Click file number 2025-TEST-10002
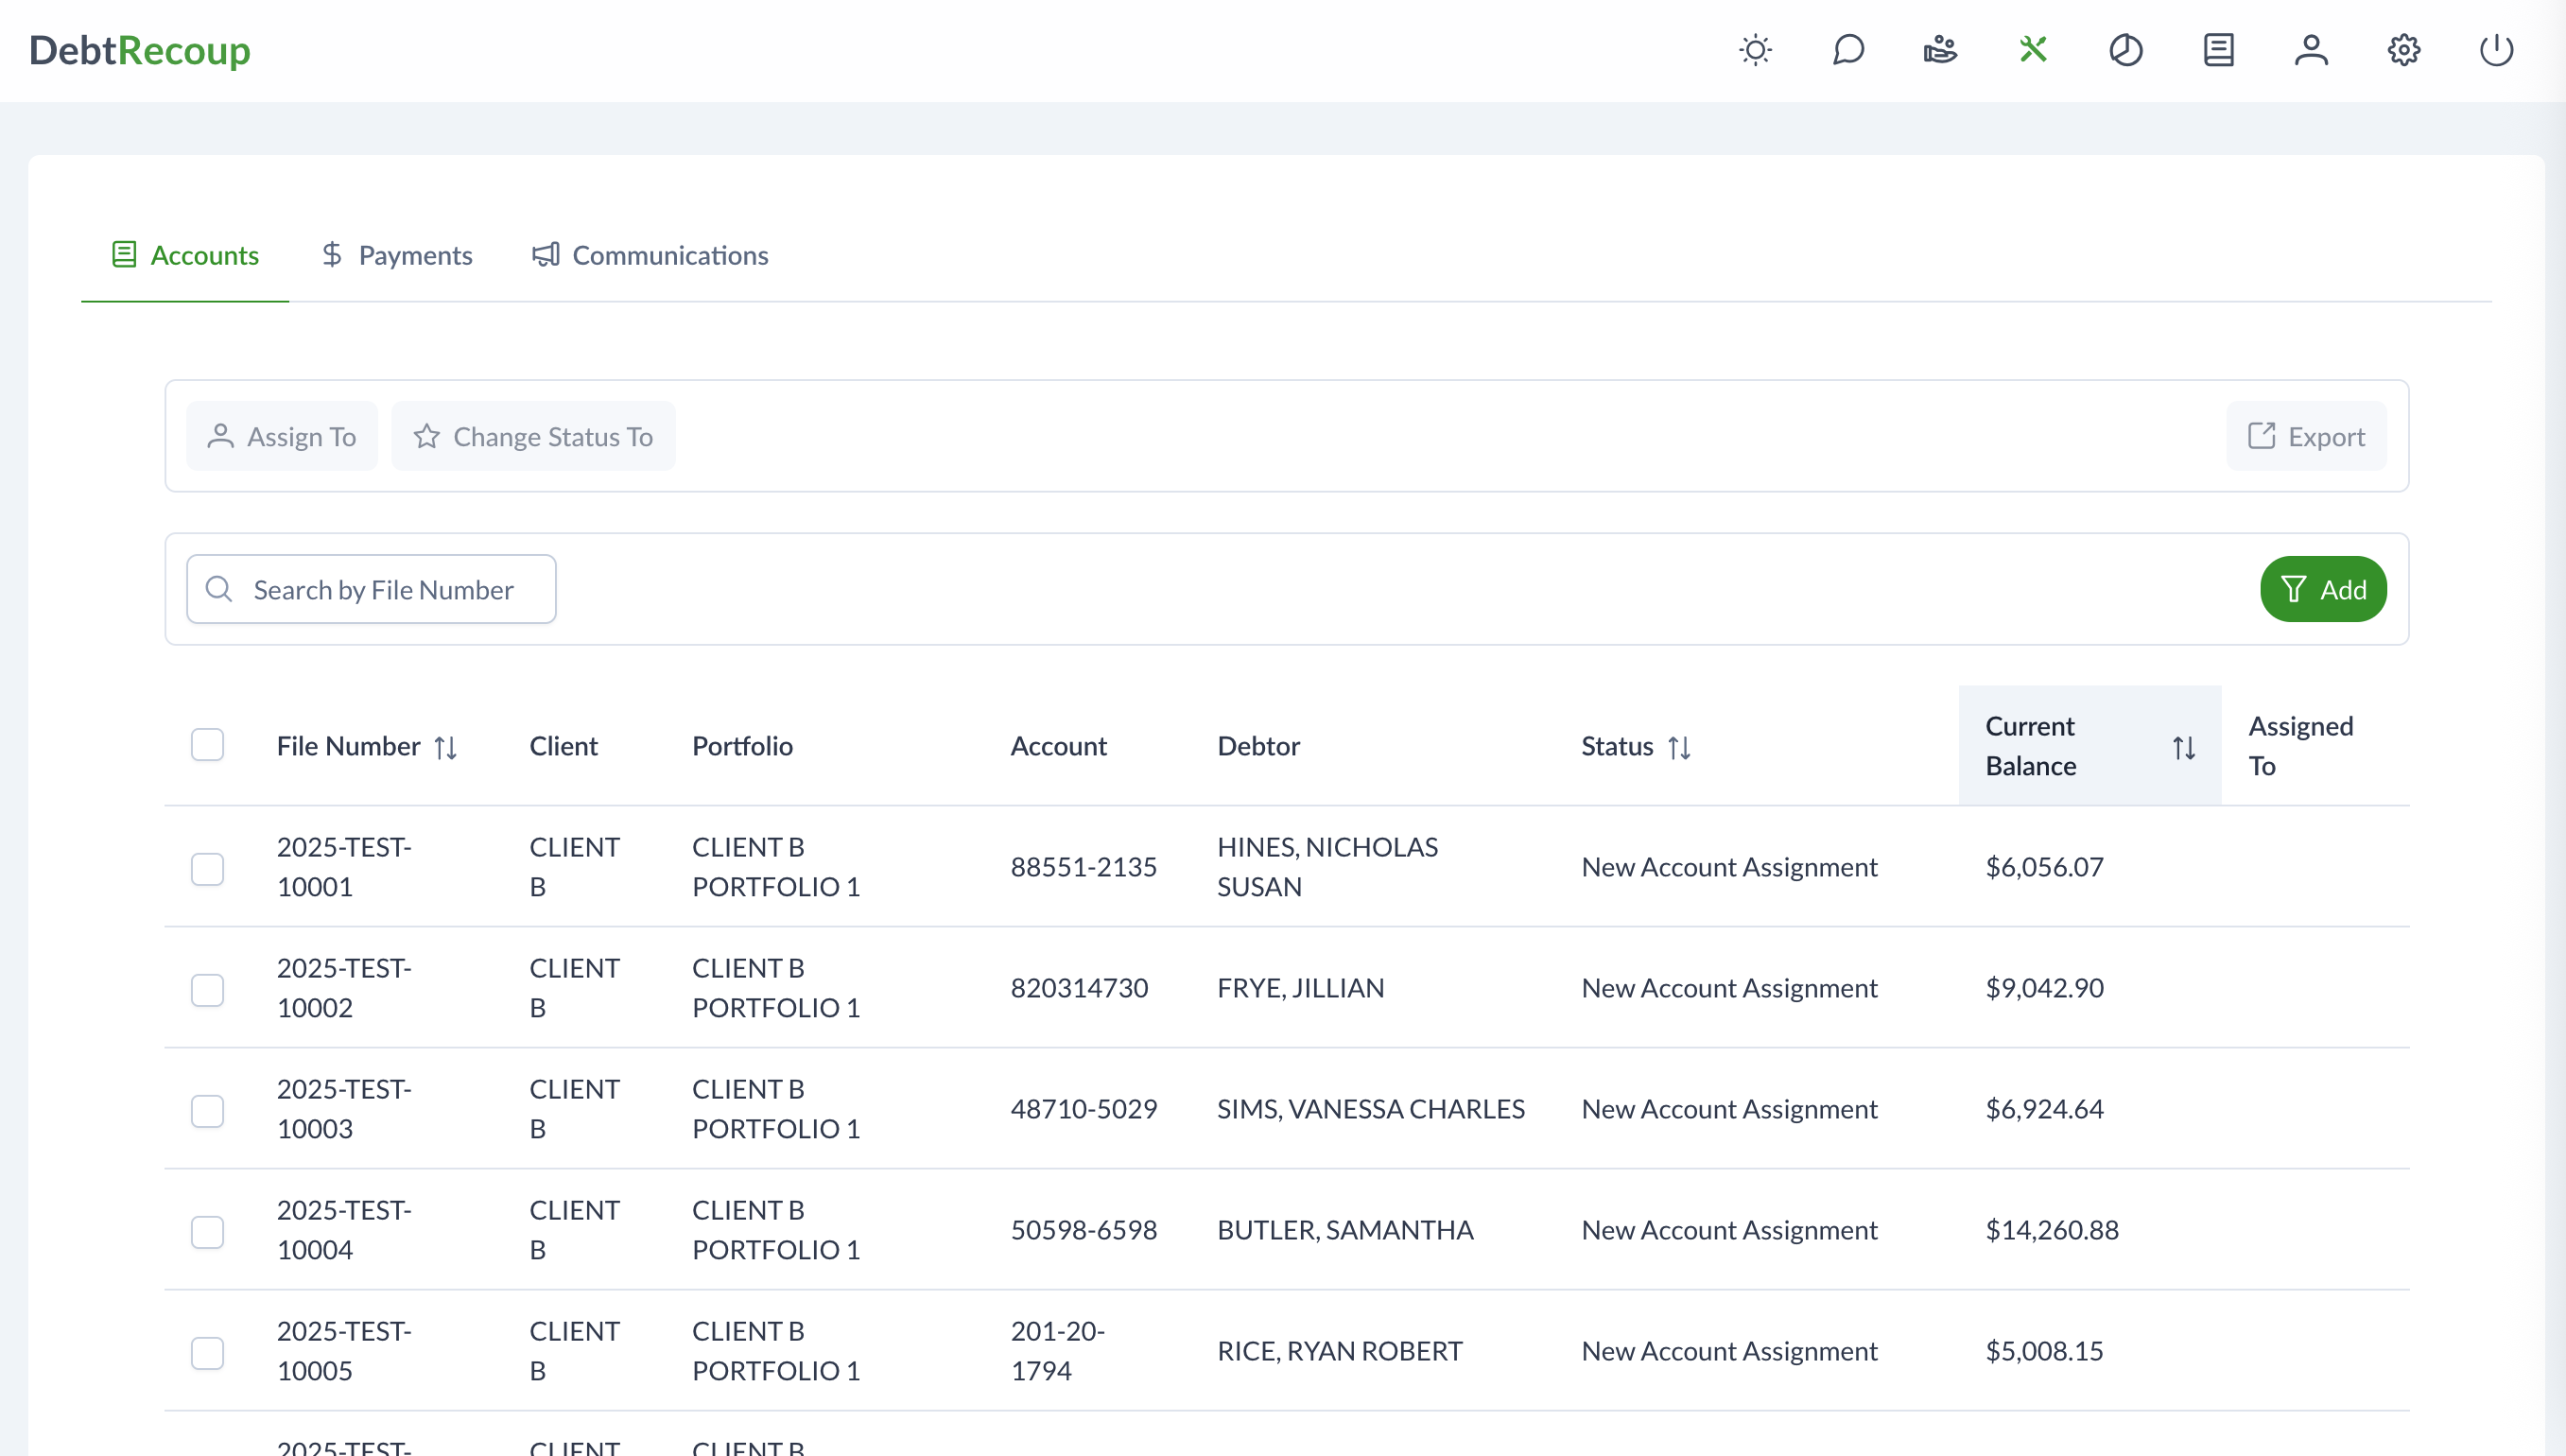 click(x=344, y=988)
